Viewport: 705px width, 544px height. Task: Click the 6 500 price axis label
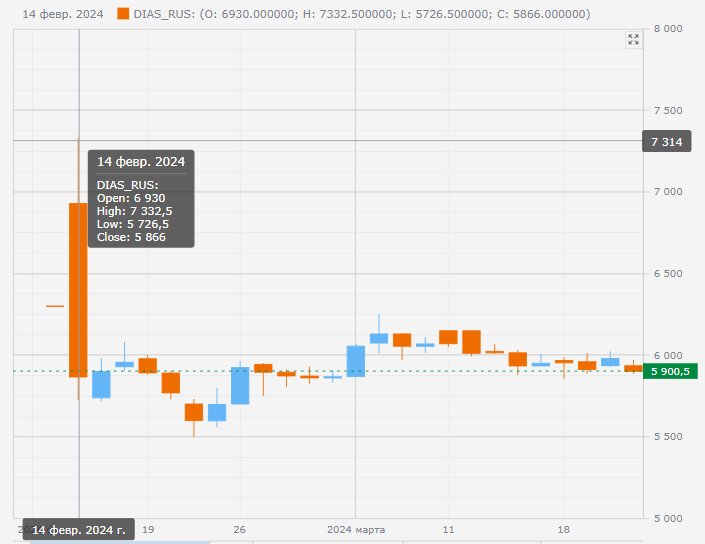(666, 274)
